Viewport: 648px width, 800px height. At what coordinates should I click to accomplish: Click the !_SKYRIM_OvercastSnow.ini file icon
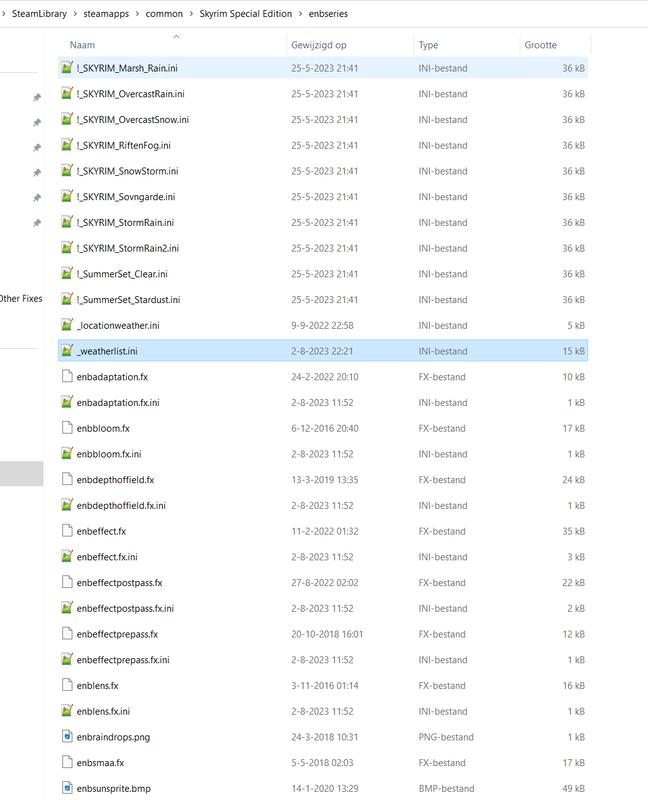[x=67, y=119]
